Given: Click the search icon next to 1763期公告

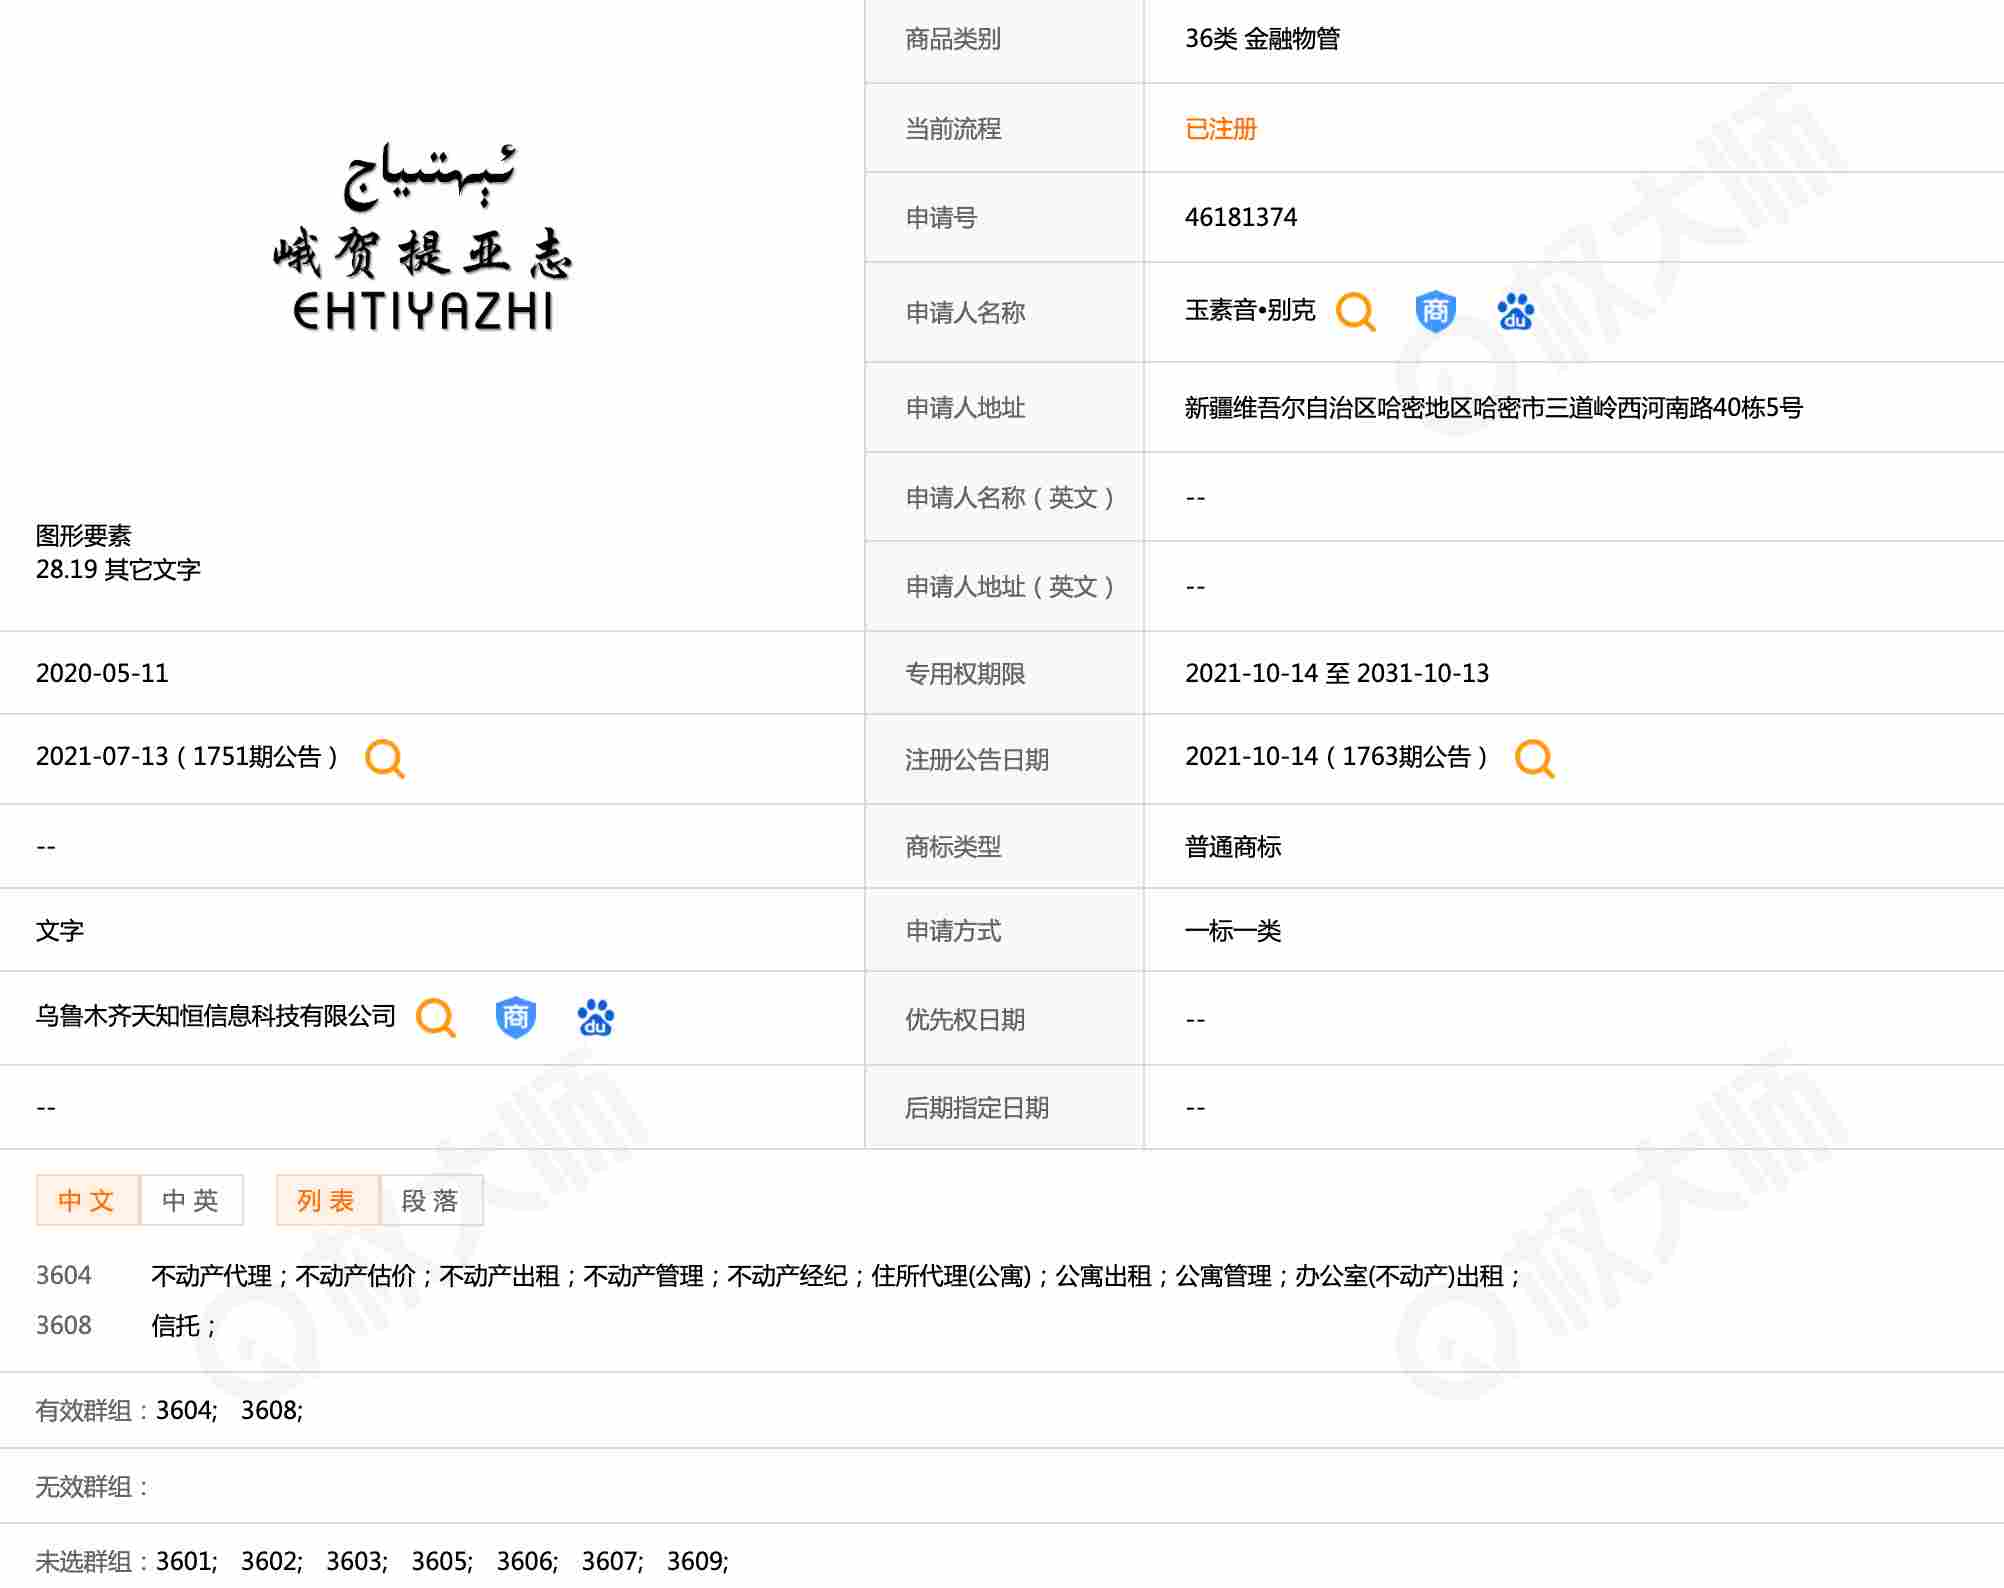Looking at the screenshot, I should 1534,758.
